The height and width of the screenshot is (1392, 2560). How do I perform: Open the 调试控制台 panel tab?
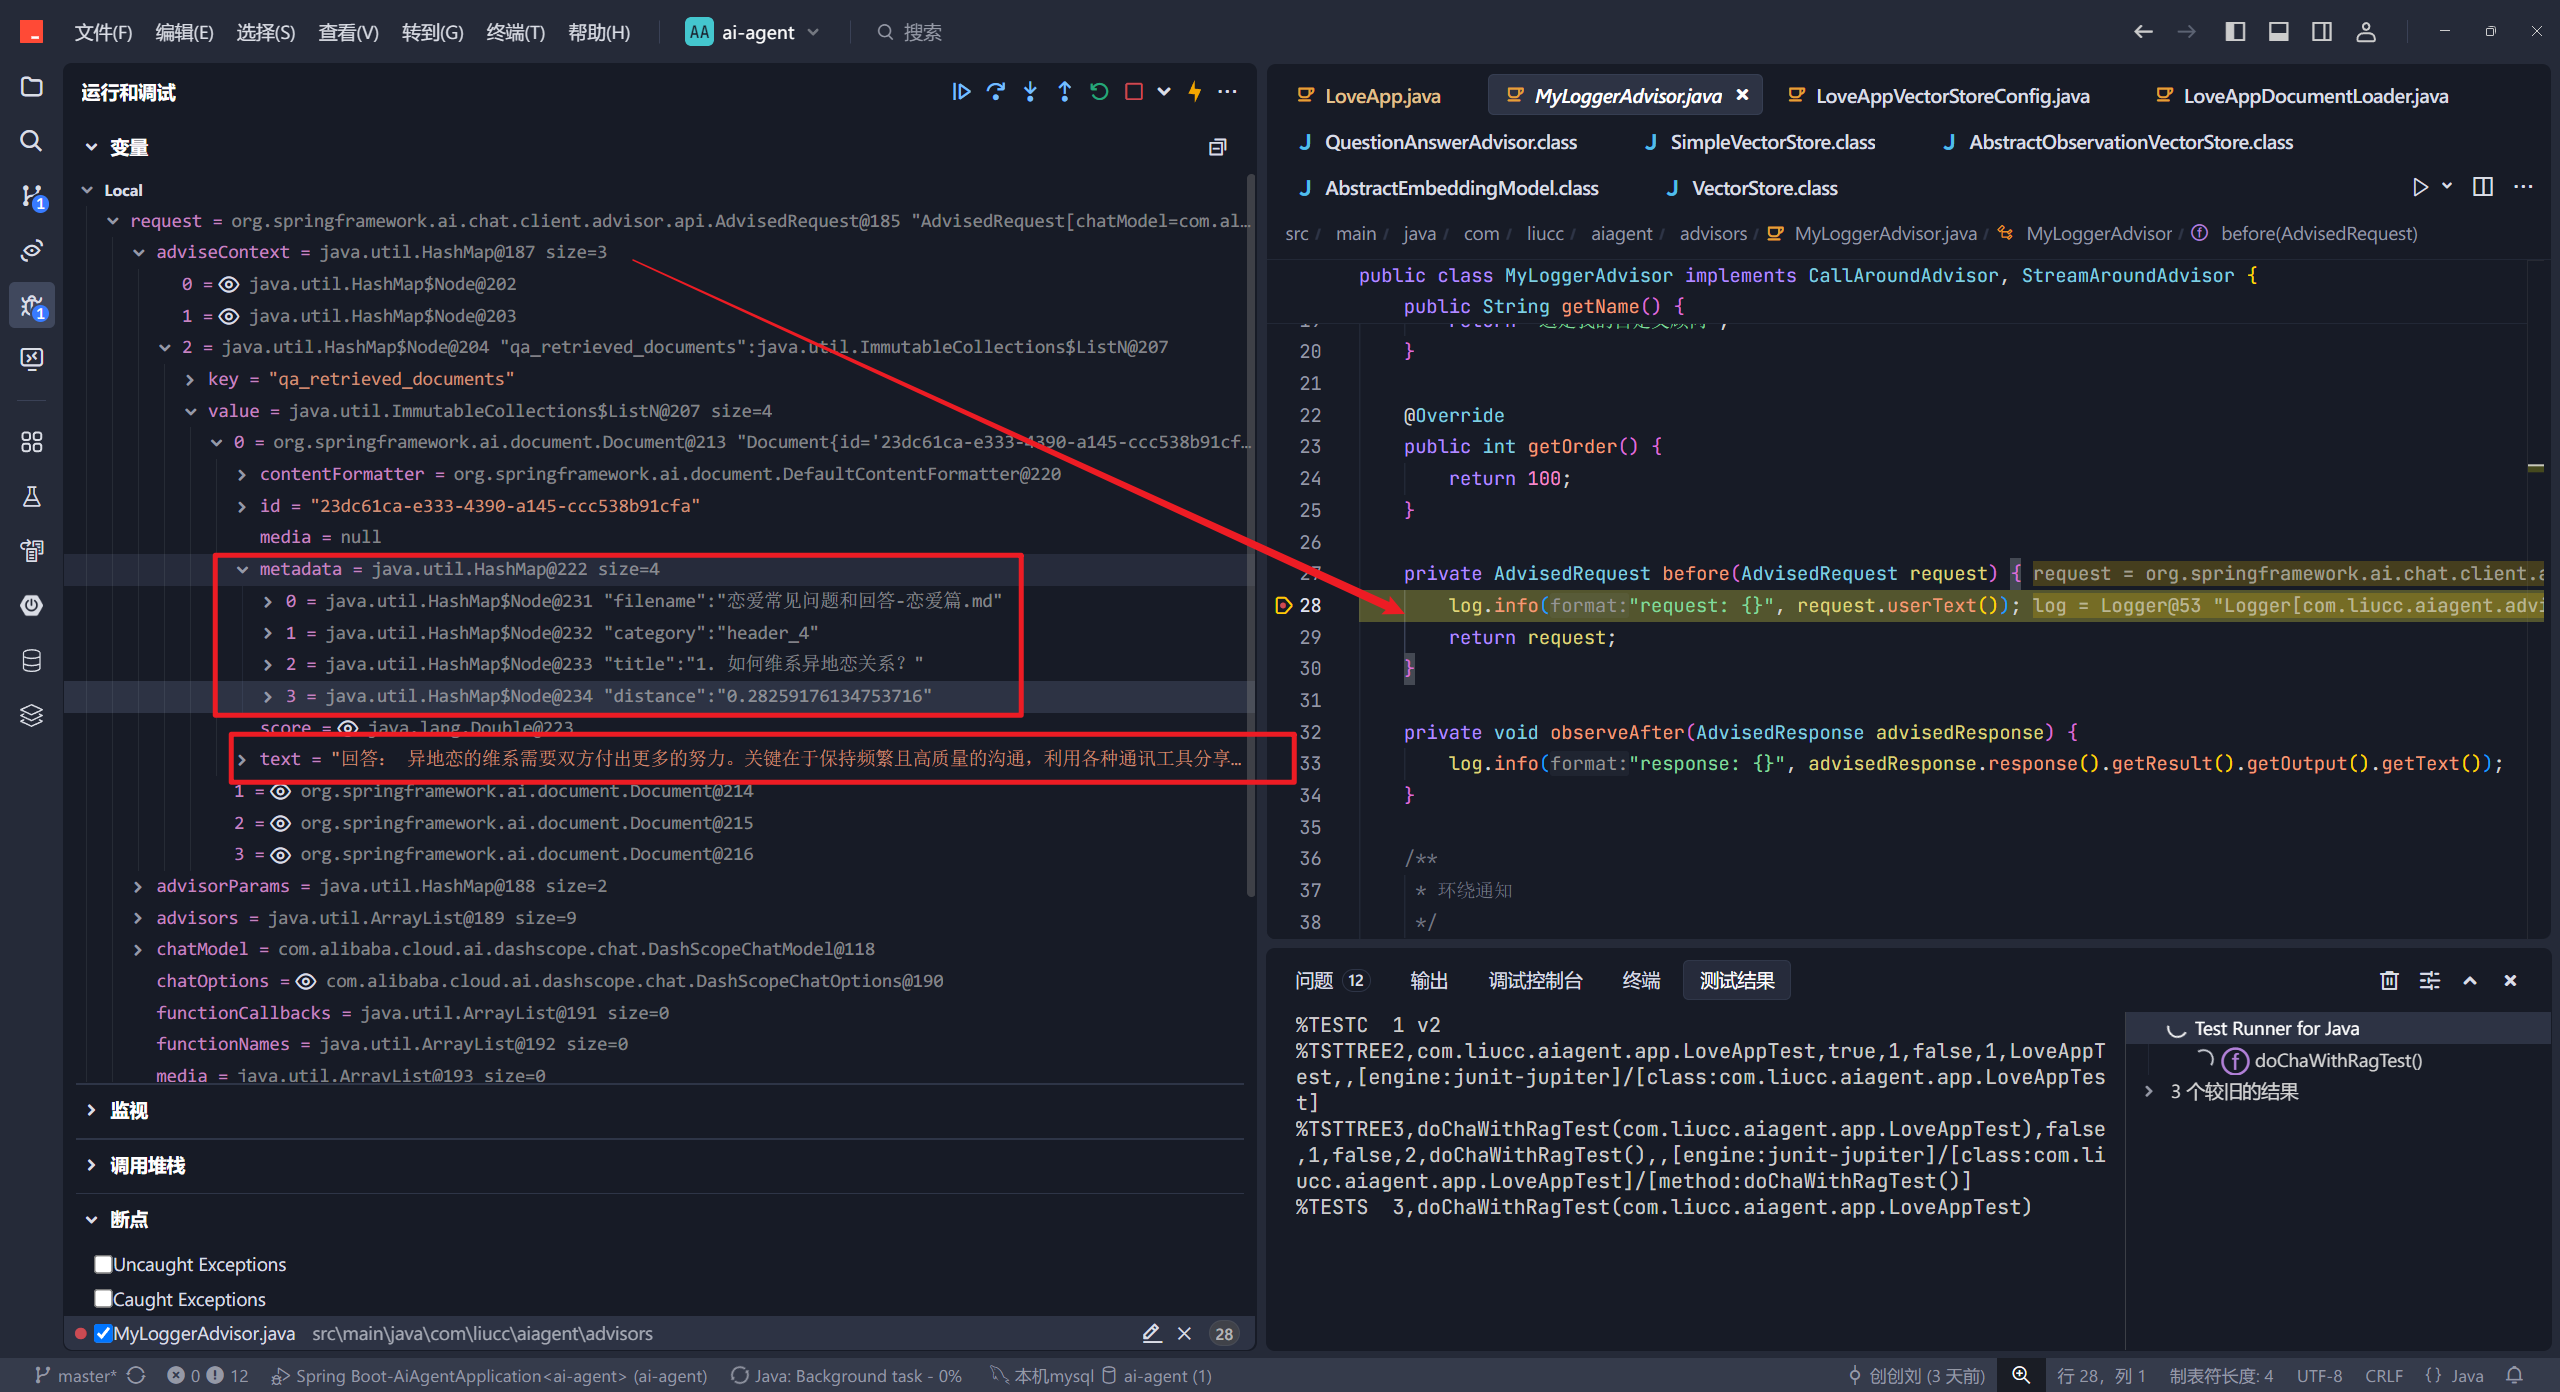click(x=1535, y=980)
